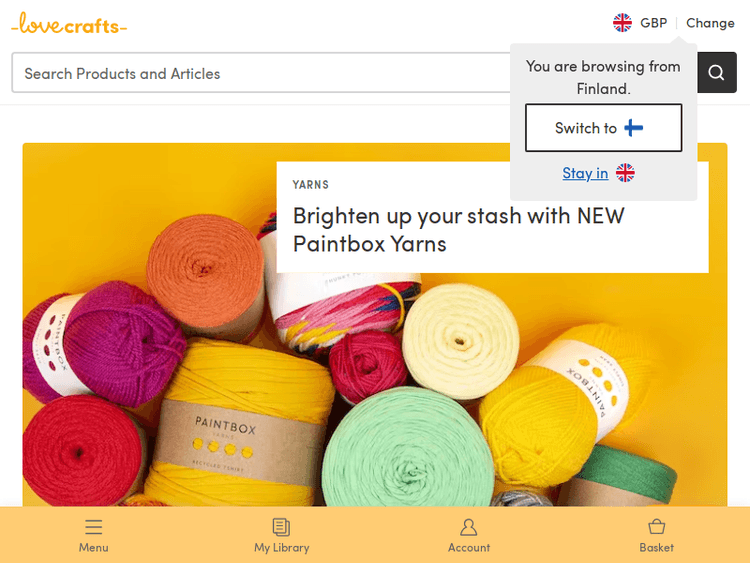Click the LoveCrafts logo

pyautogui.click(x=69, y=25)
